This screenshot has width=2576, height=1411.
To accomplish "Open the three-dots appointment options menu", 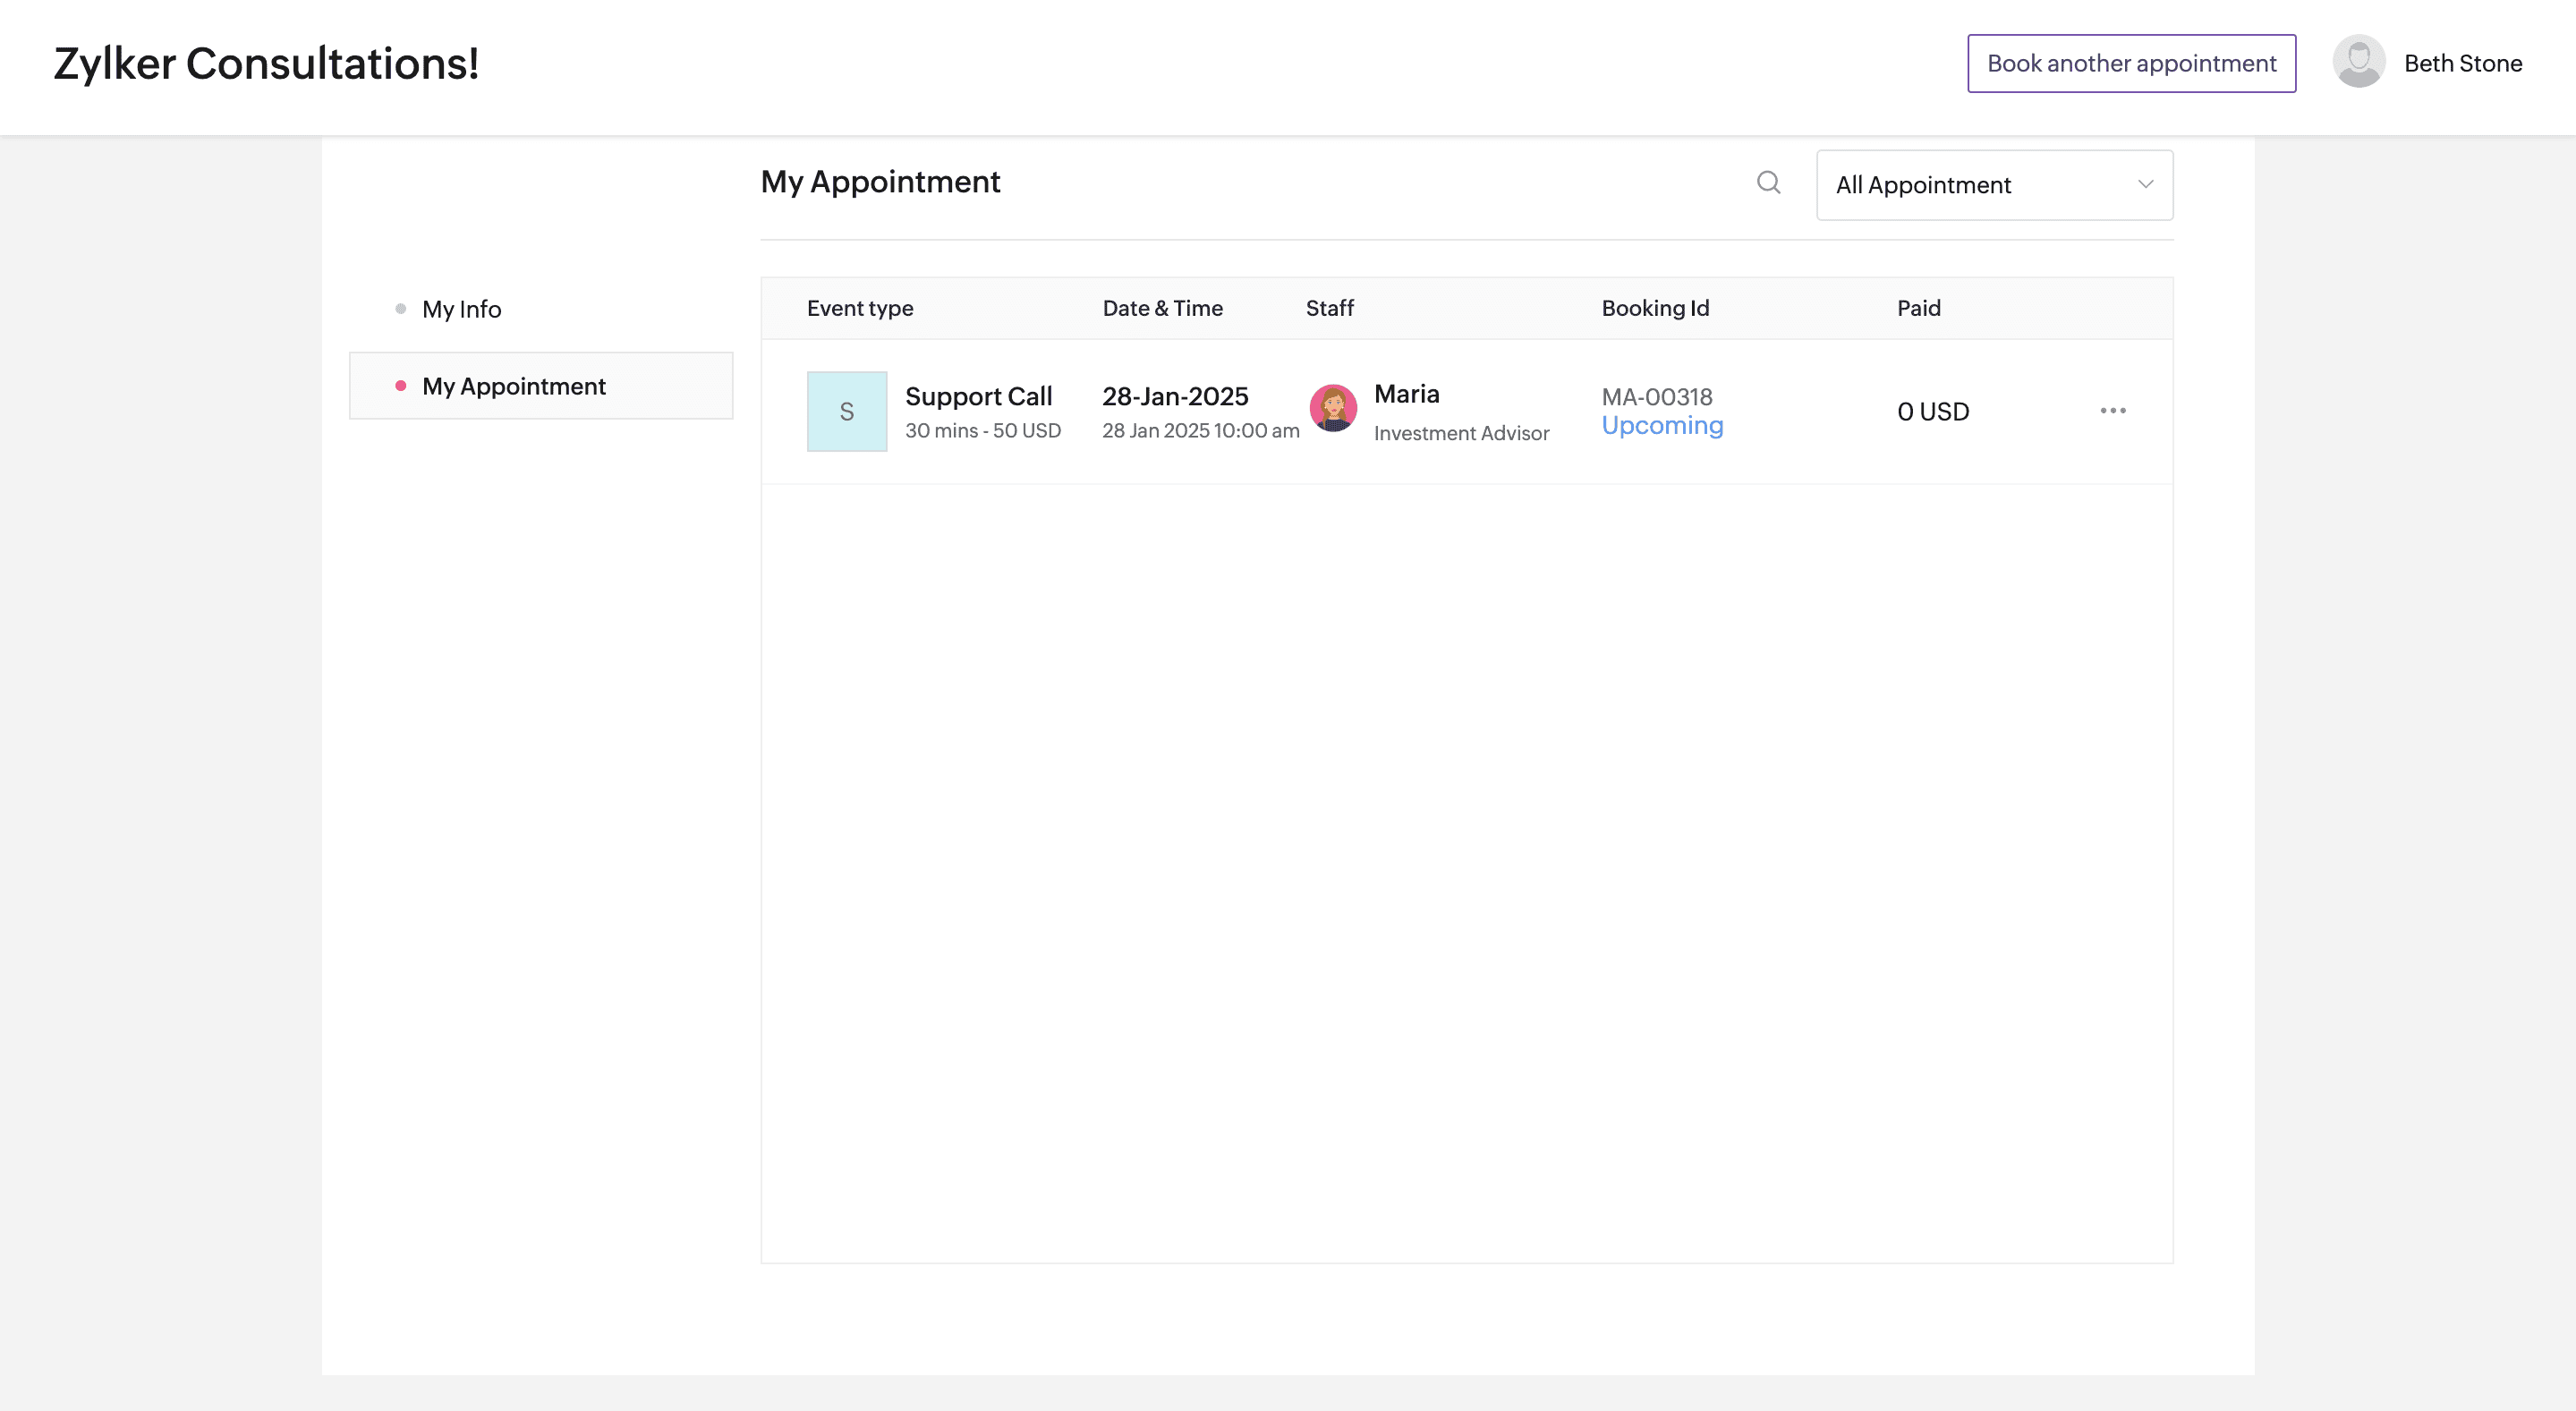I will tap(2112, 411).
